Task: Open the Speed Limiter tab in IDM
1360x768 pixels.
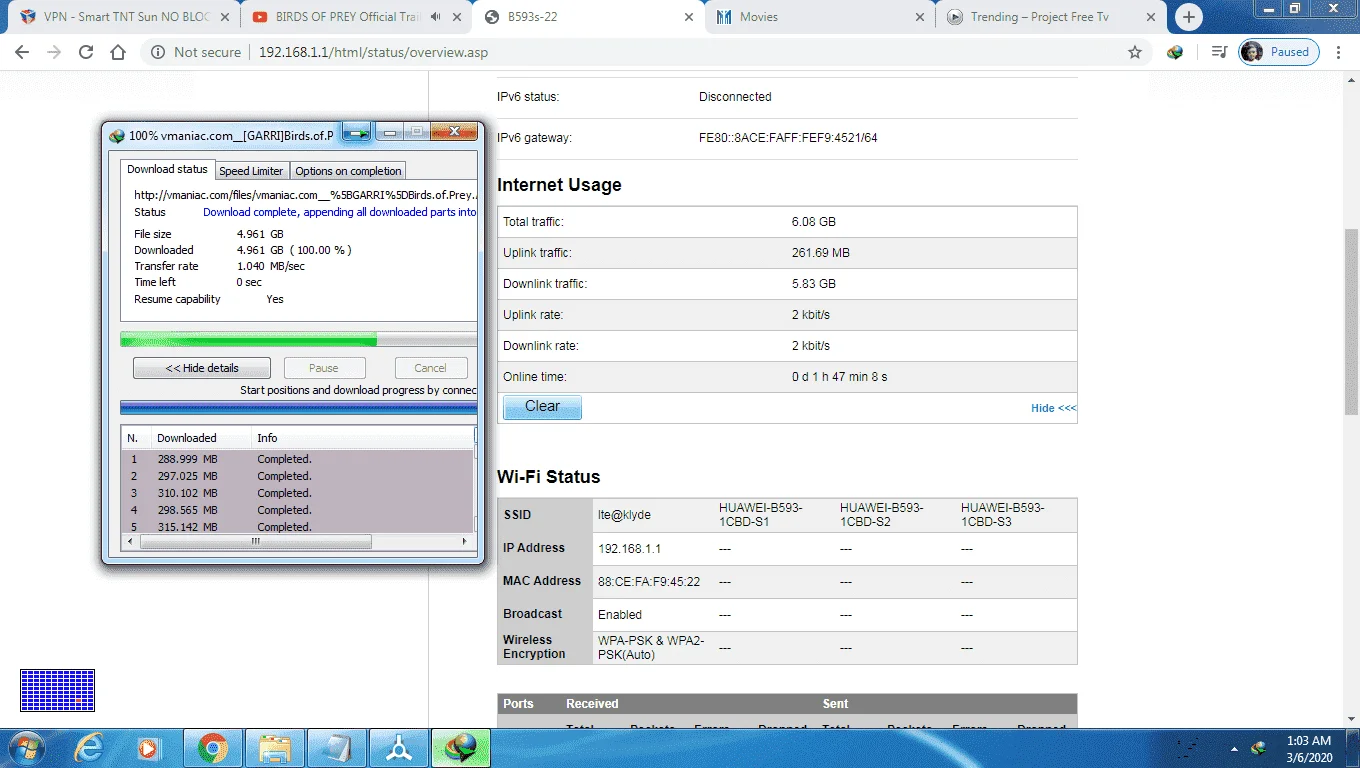Action: (251, 171)
